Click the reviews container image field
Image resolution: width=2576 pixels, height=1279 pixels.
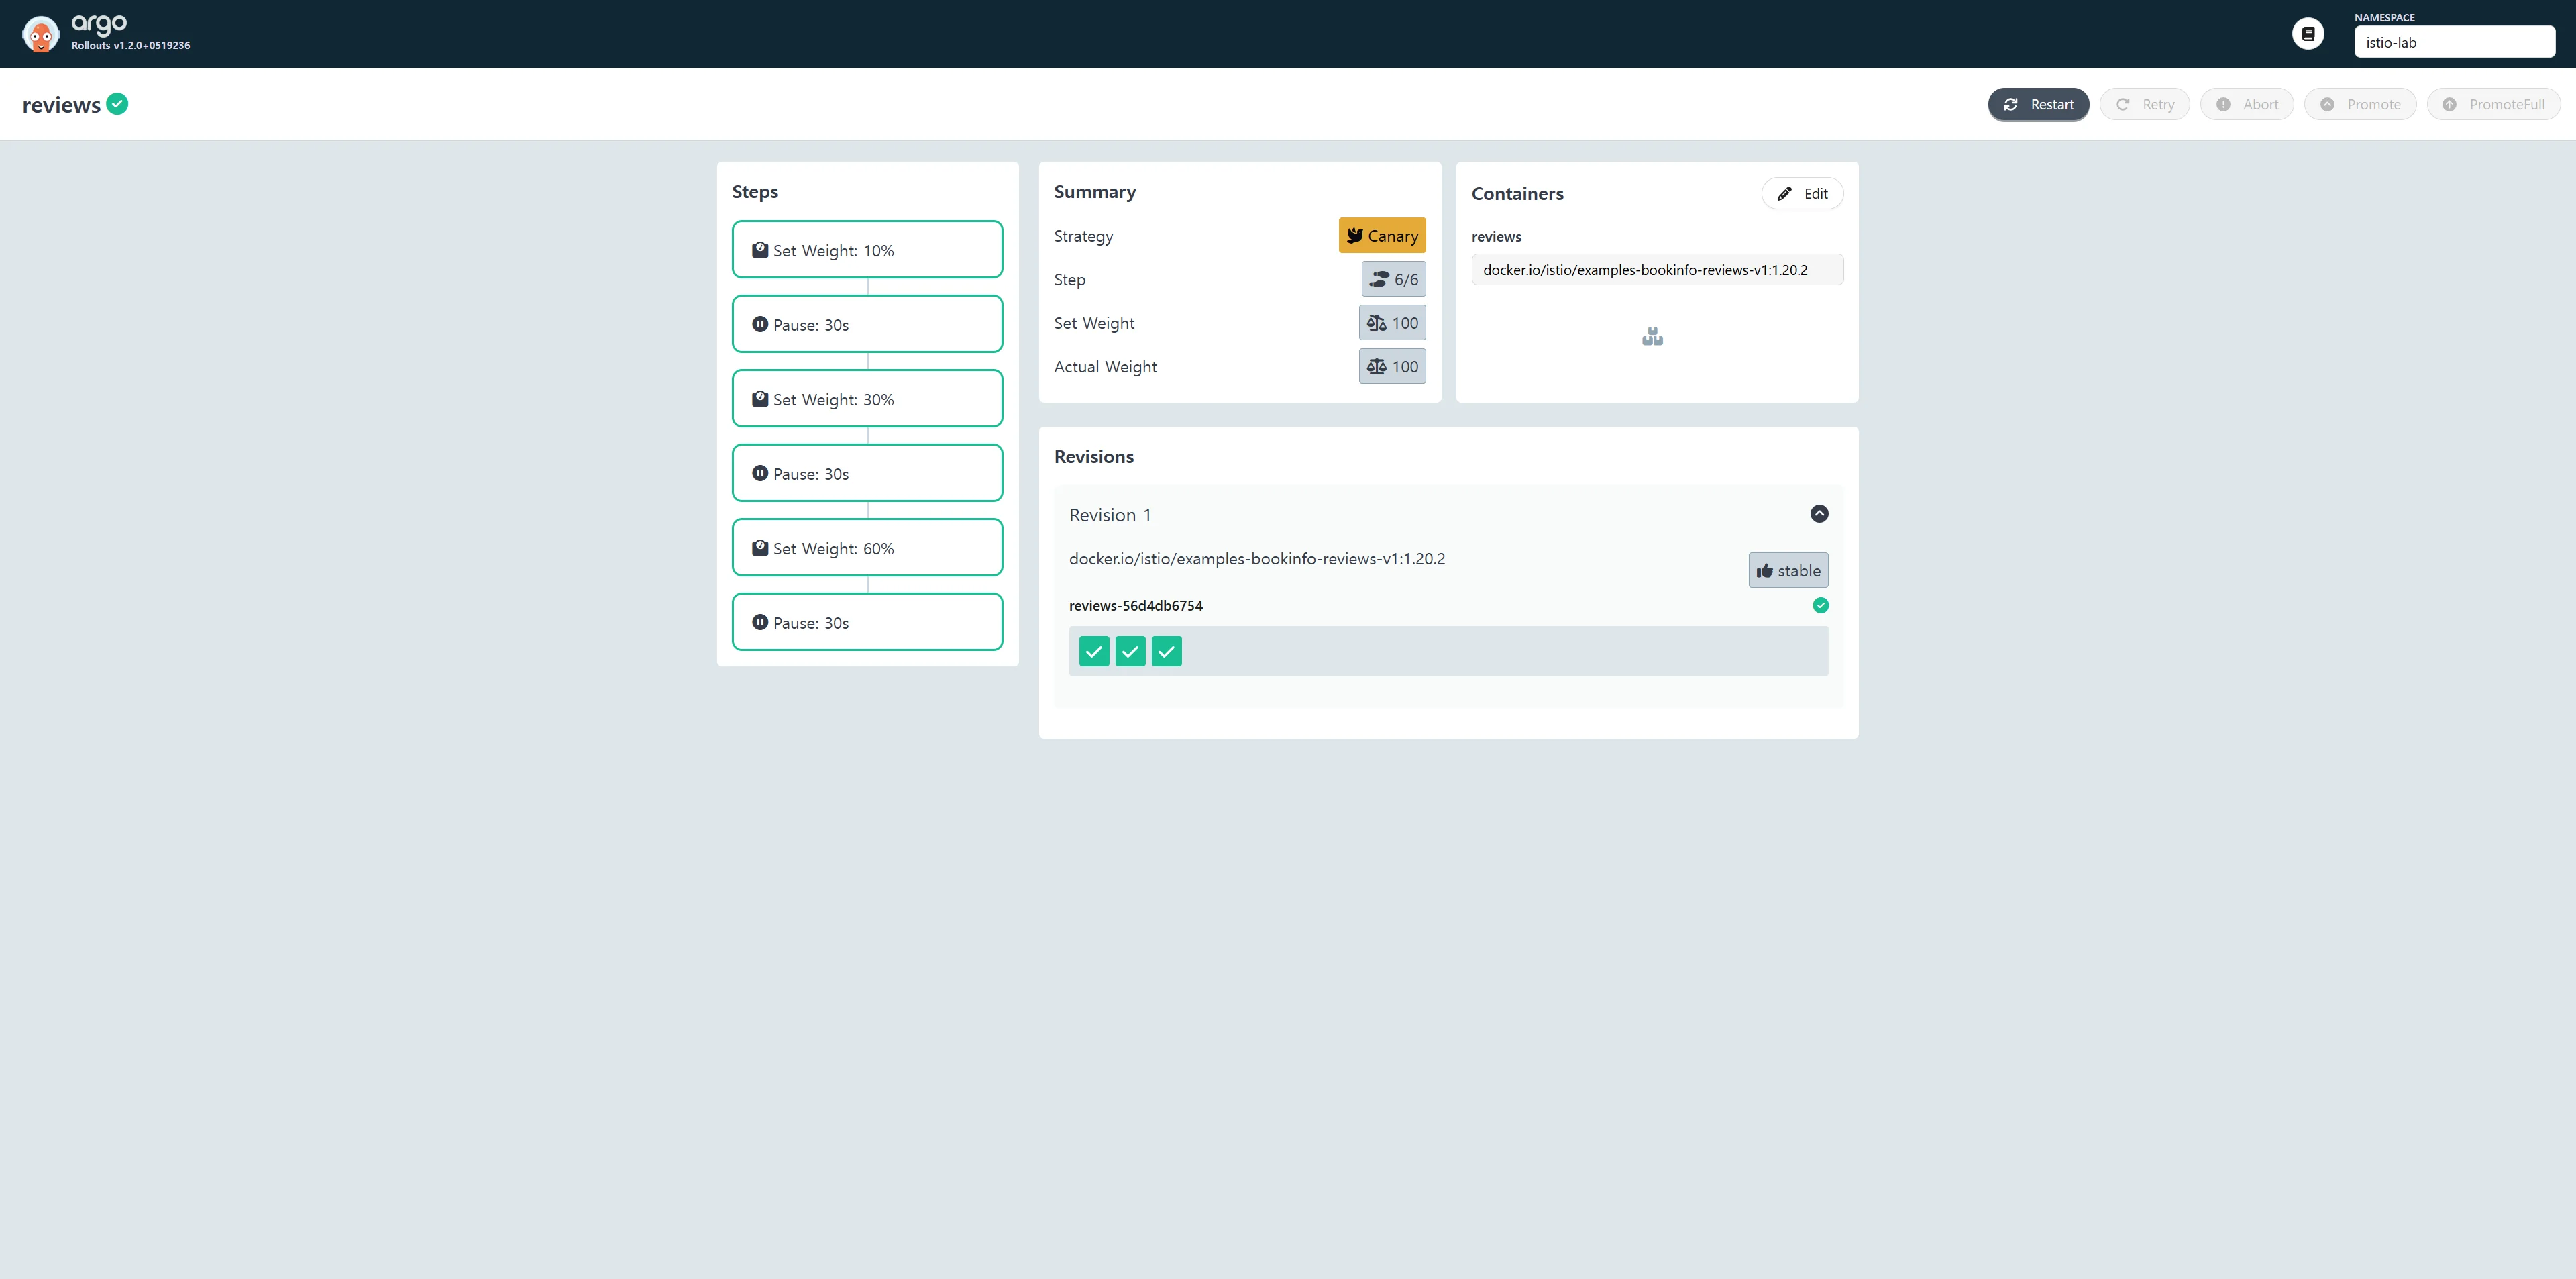(x=1657, y=270)
